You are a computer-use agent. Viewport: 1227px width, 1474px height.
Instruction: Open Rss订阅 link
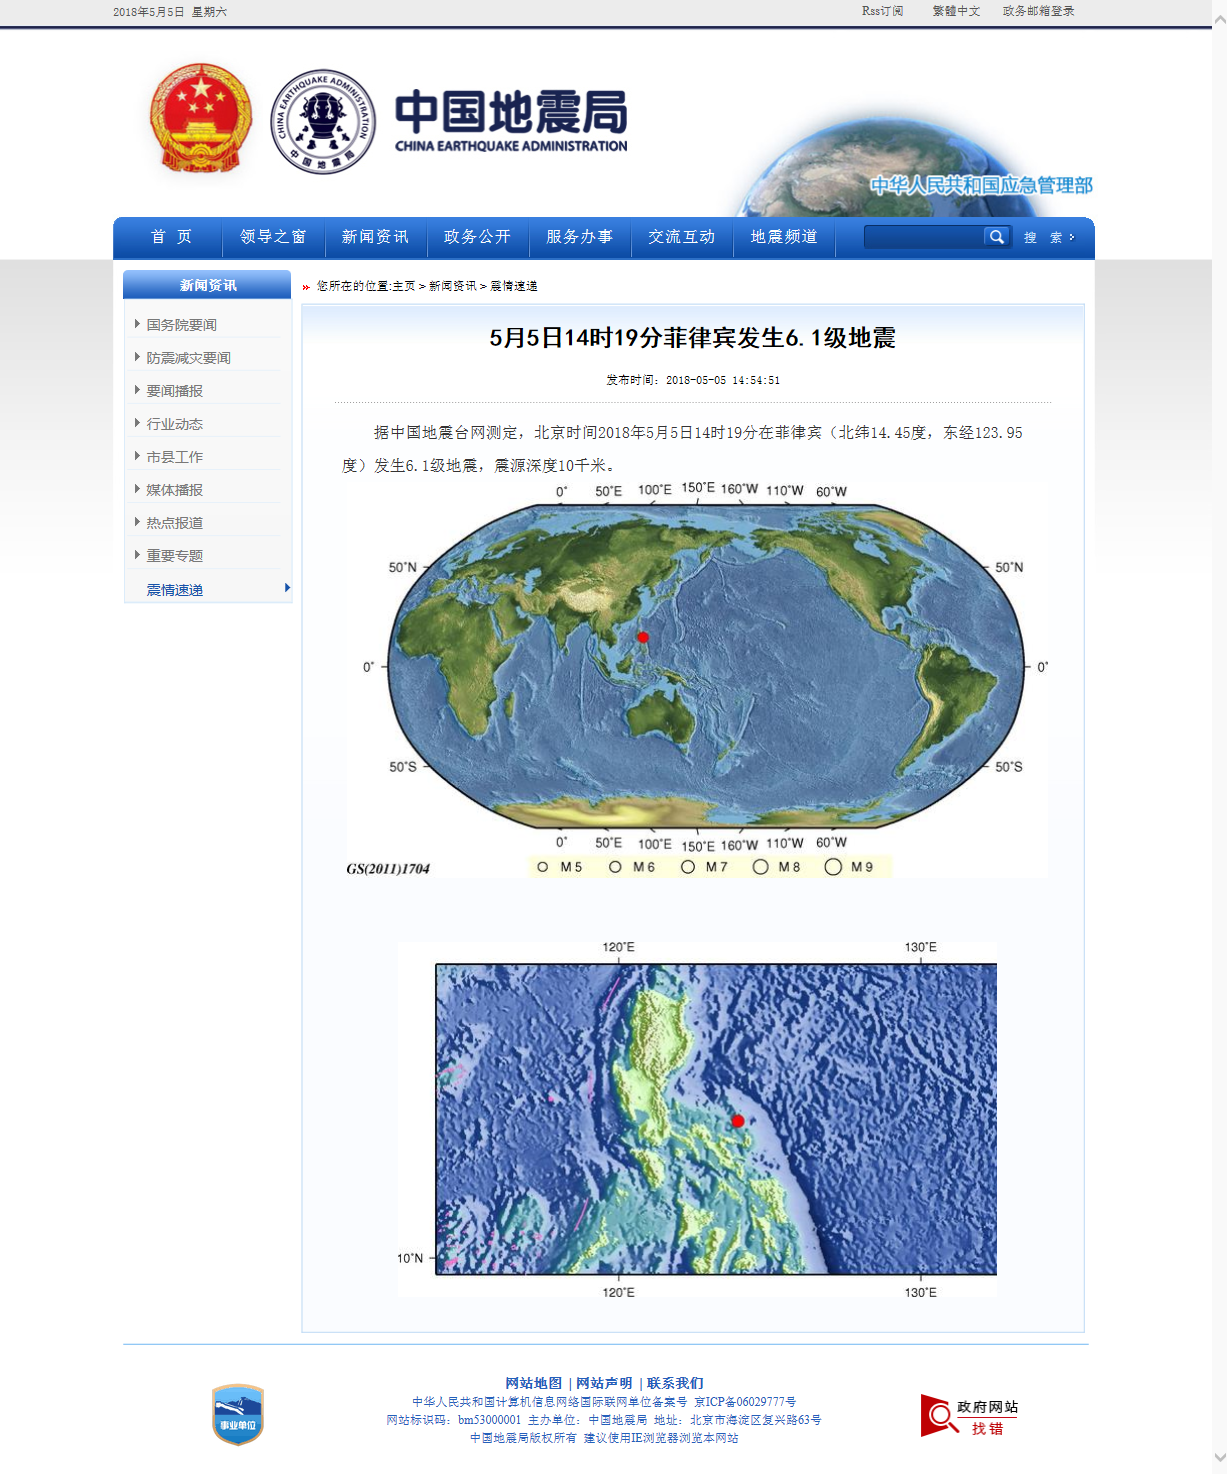point(882,11)
